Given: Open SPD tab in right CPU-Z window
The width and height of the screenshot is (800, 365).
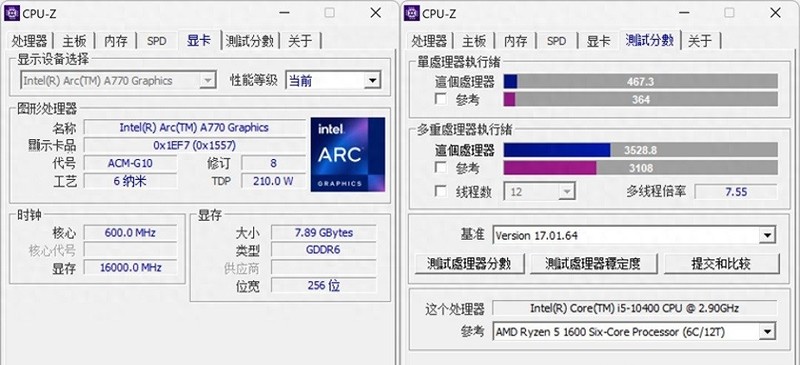Looking at the screenshot, I should pyautogui.click(x=556, y=41).
